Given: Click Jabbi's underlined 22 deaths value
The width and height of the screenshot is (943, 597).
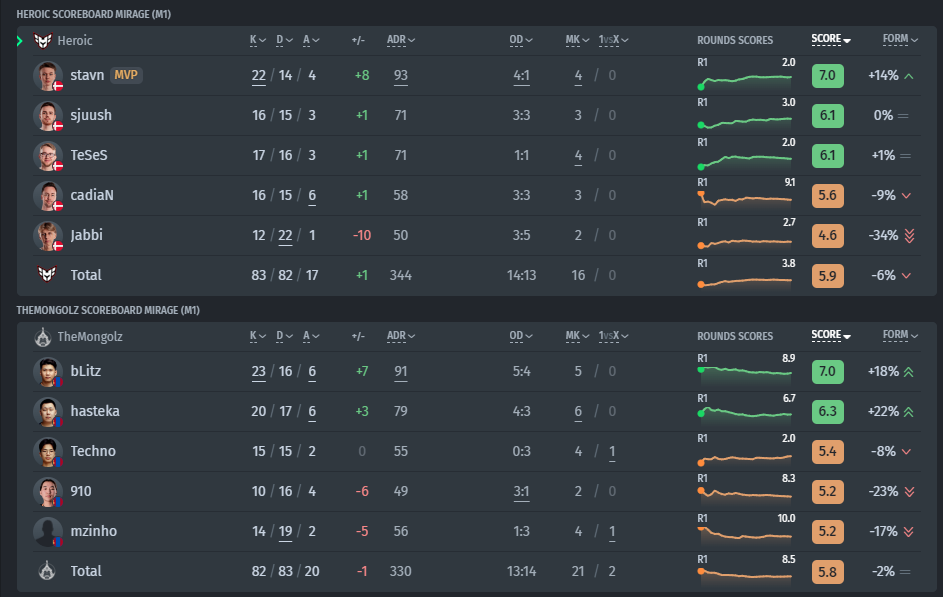Looking at the screenshot, I should (x=285, y=236).
